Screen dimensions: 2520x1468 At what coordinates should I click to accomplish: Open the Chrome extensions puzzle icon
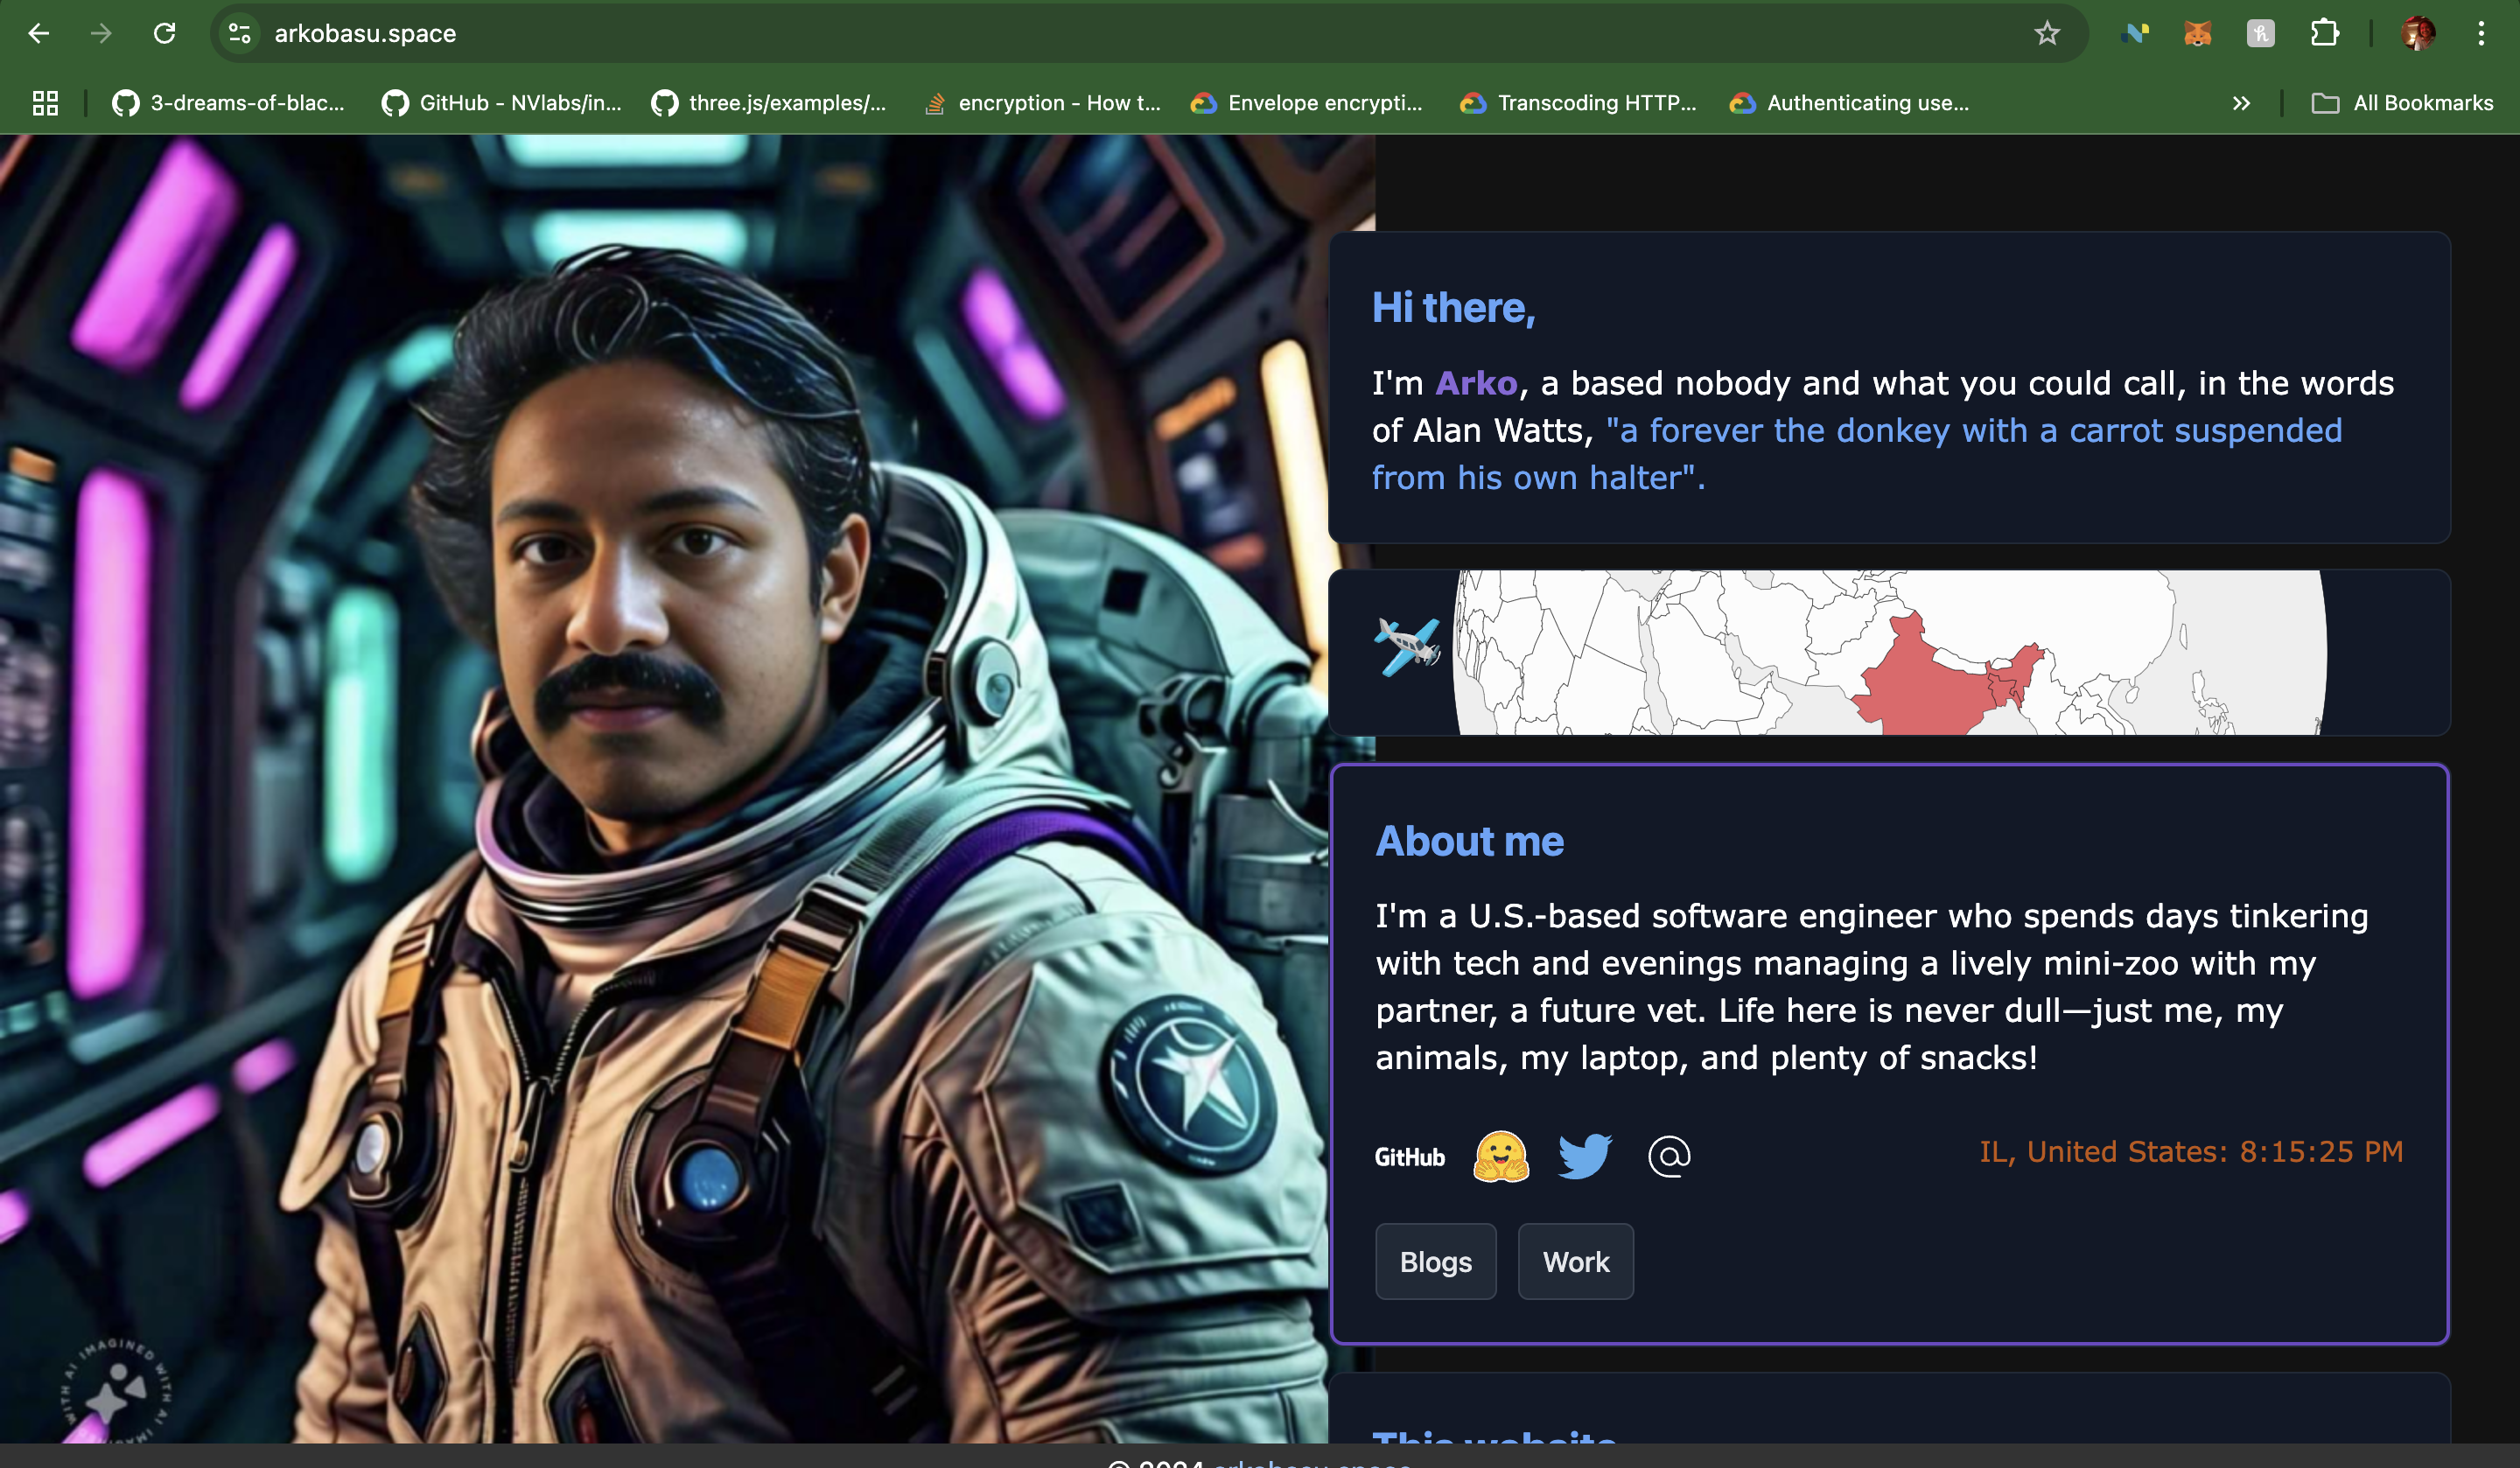pos(2325,33)
